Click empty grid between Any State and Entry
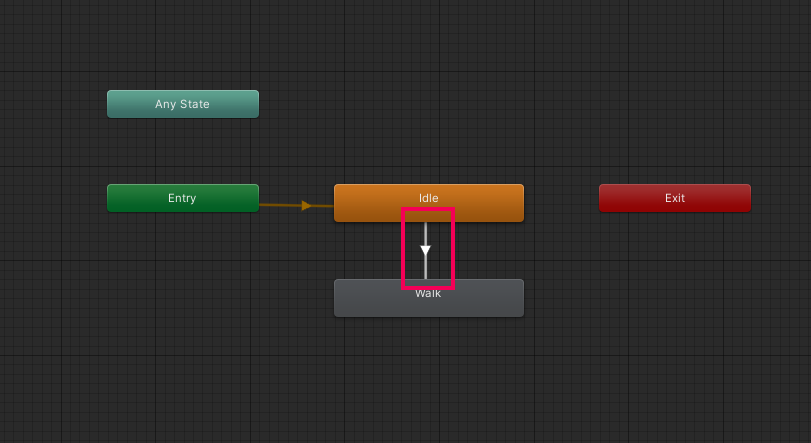 point(182,151)
